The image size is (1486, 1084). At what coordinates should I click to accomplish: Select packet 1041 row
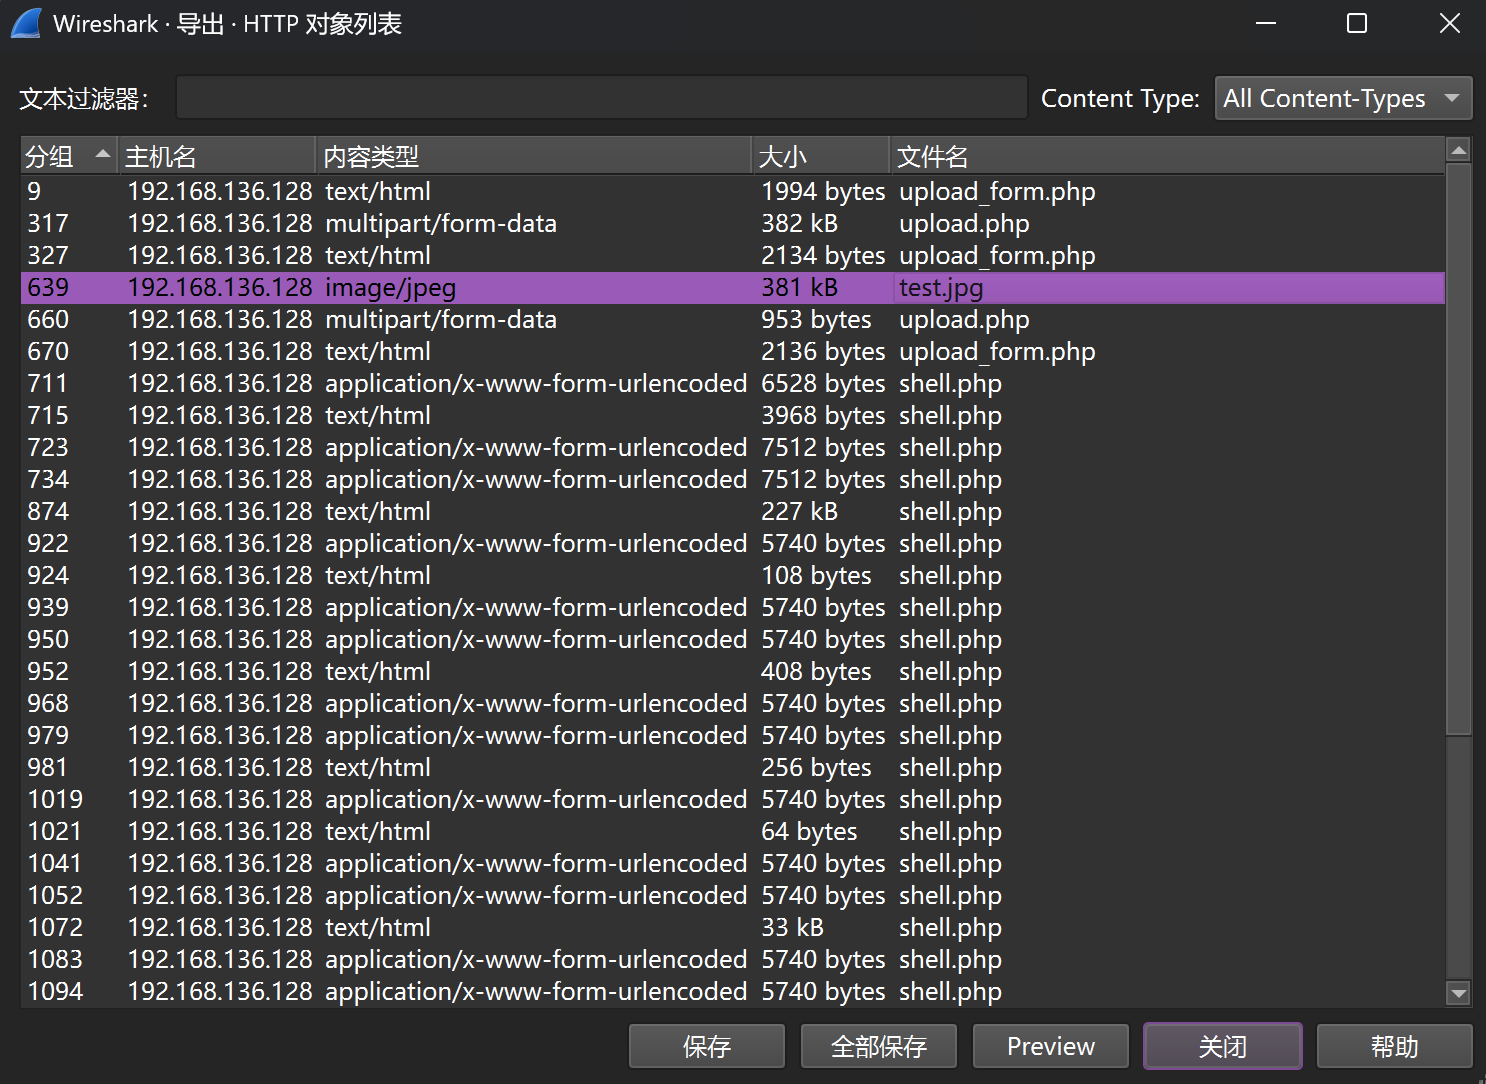(733, 863)
